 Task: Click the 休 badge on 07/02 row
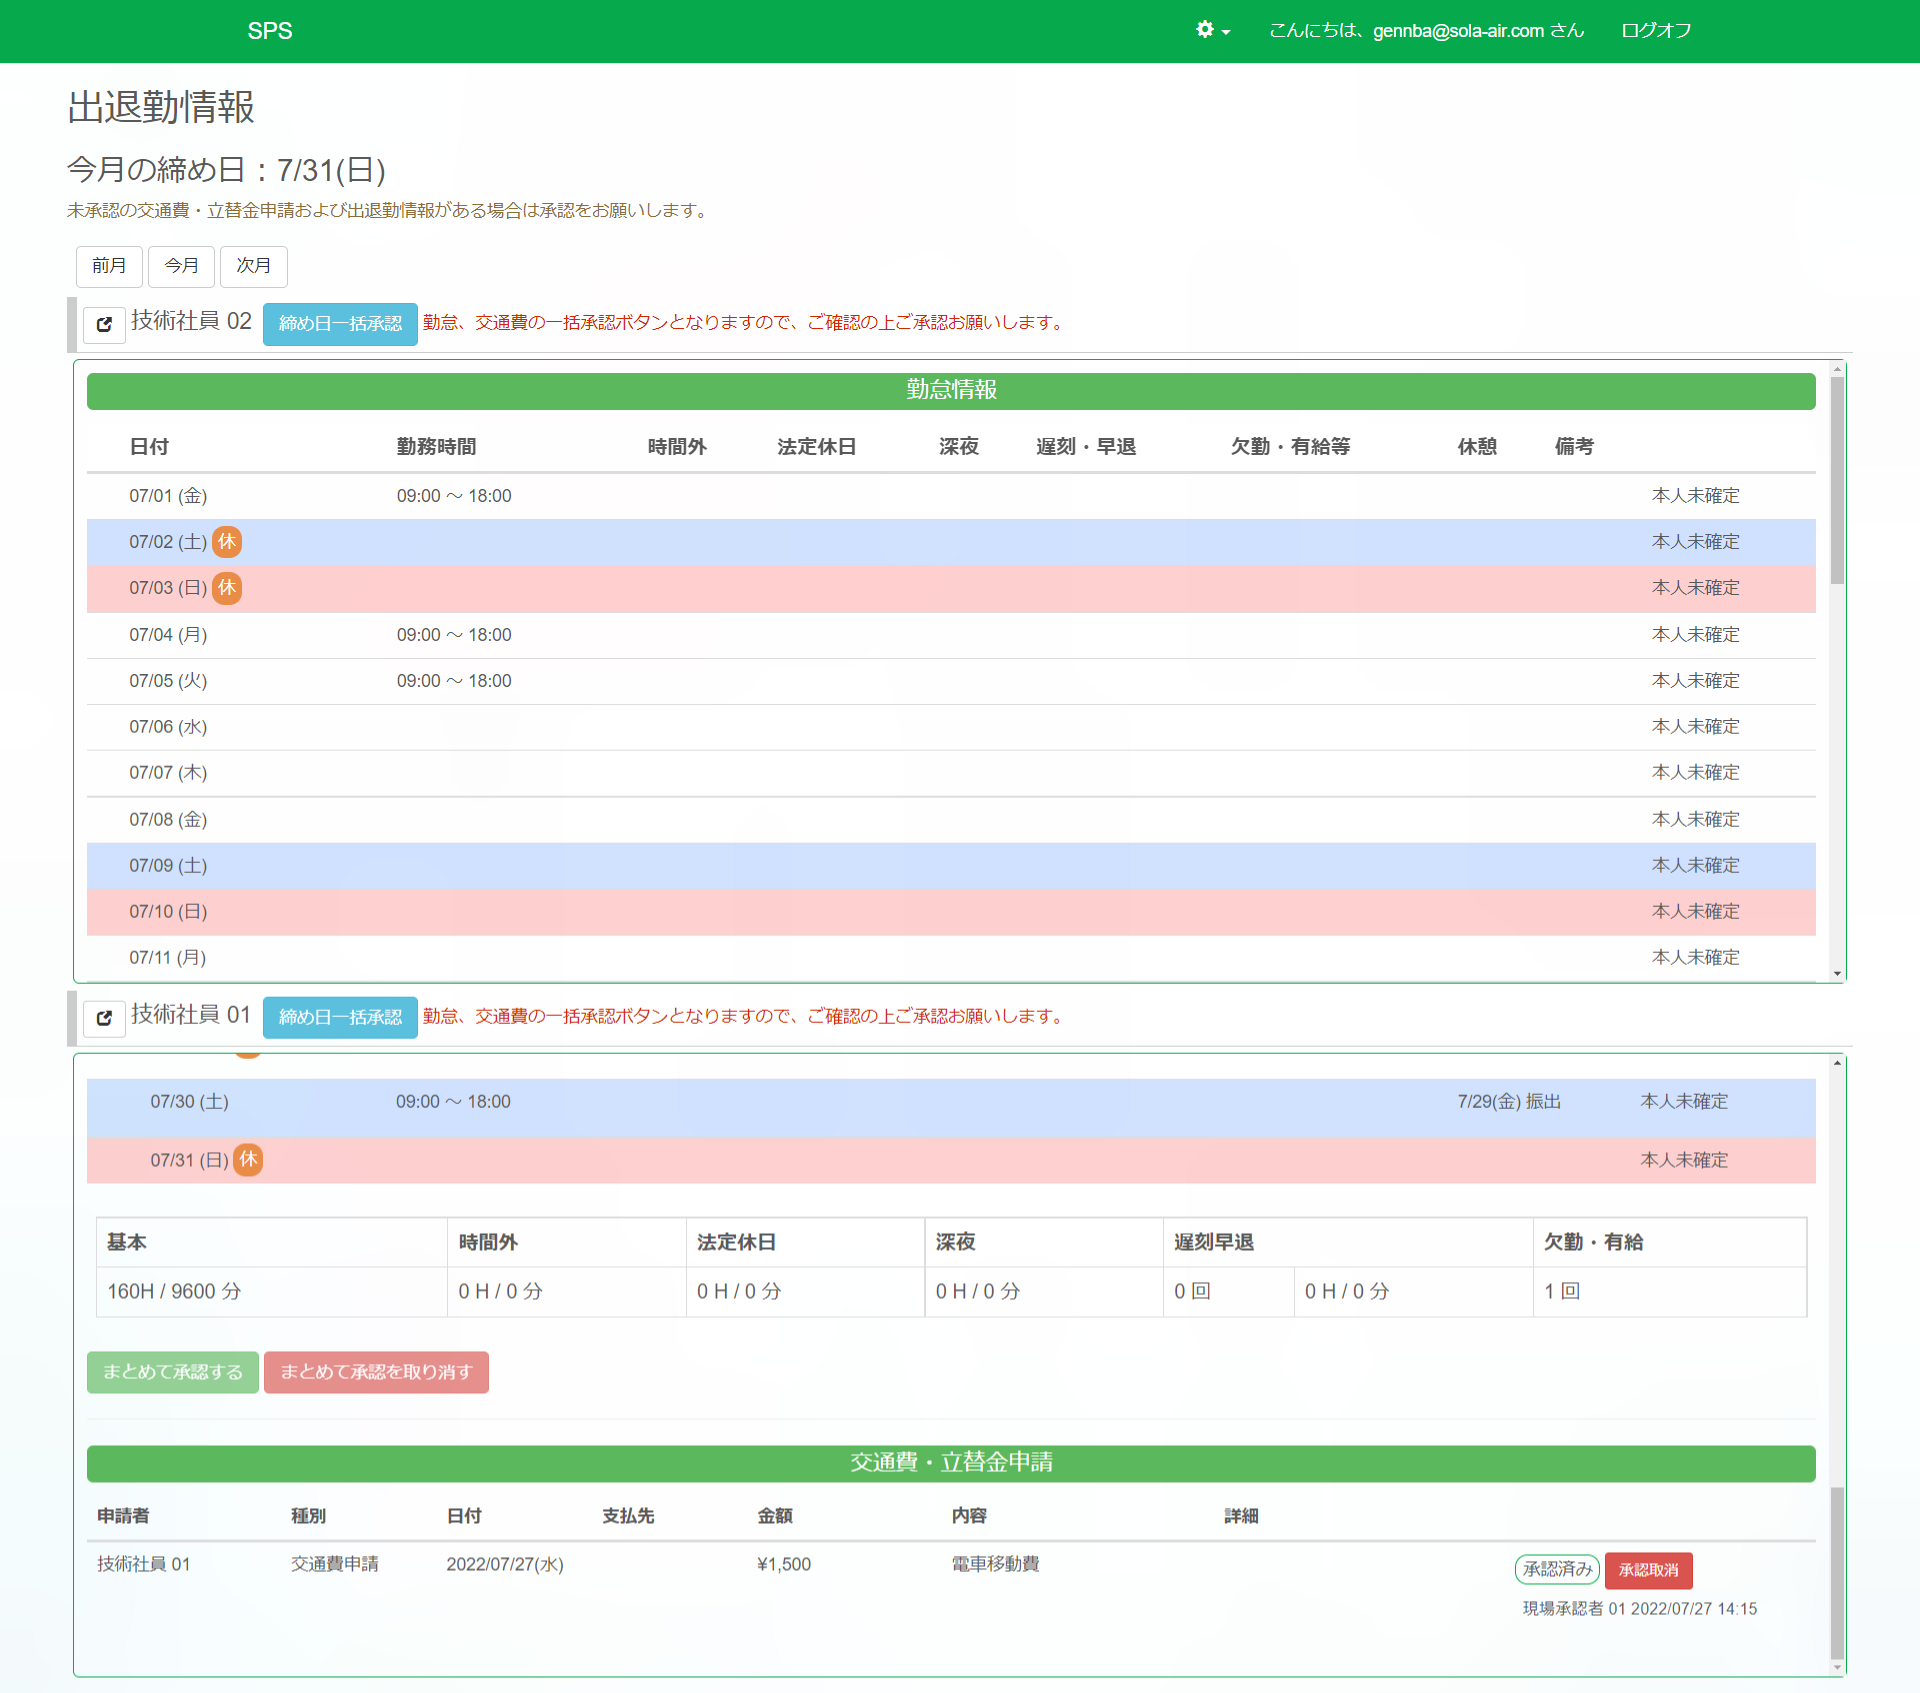click(228, 542)
